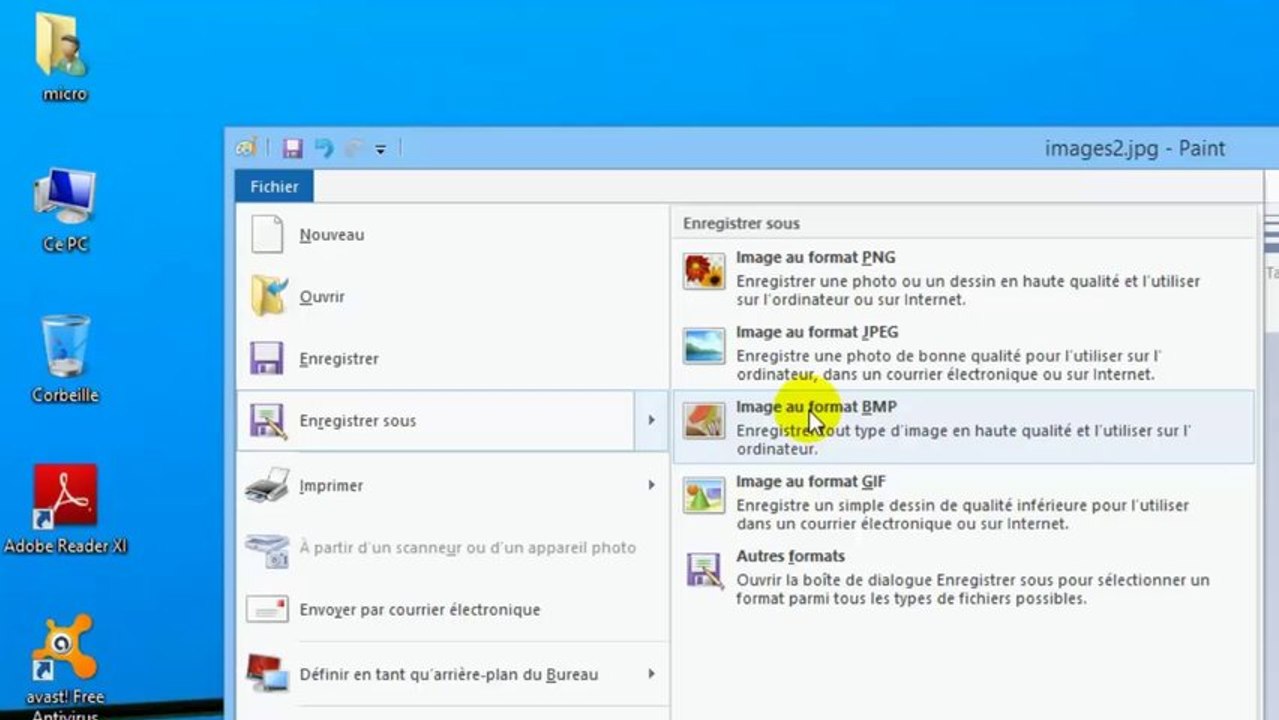Select the Ce PC desktop icon
The width and height of the screenshot is (1279, 720).
click(65, 209)
